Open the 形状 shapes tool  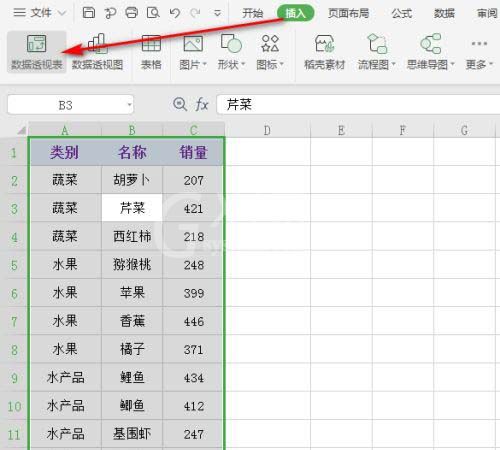[x=231, y=52]
